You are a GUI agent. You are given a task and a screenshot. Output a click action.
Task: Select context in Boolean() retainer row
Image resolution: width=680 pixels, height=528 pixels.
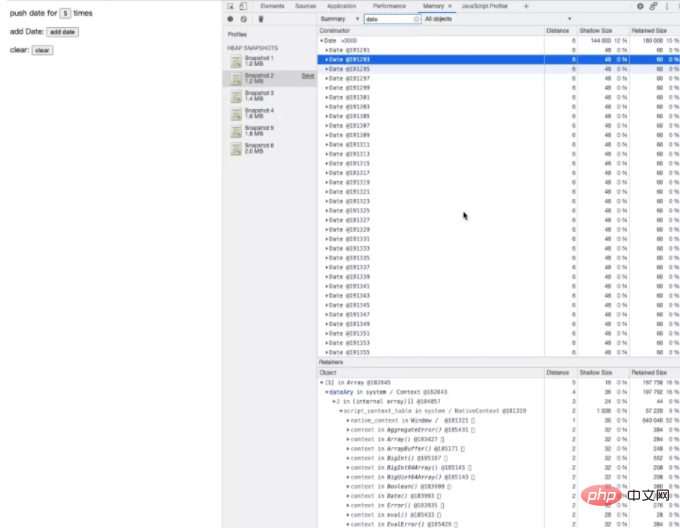pos(498,487)
